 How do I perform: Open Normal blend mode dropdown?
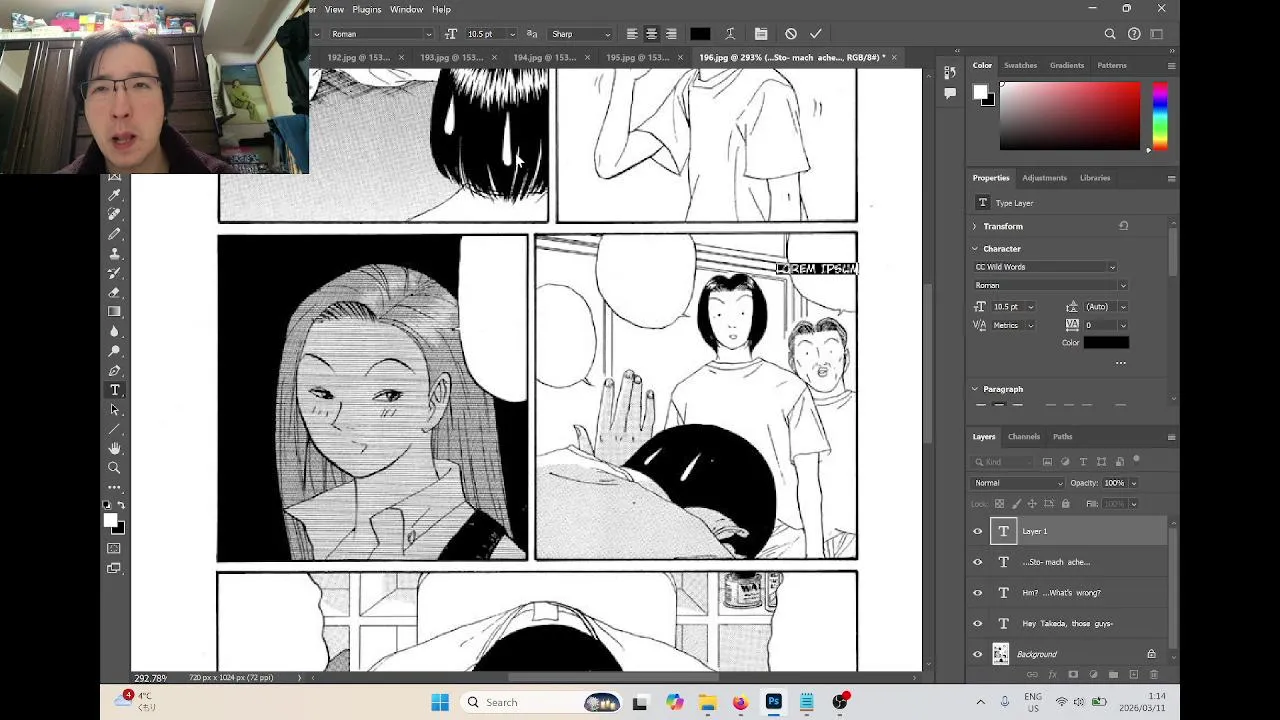(x=1019, y=483)
